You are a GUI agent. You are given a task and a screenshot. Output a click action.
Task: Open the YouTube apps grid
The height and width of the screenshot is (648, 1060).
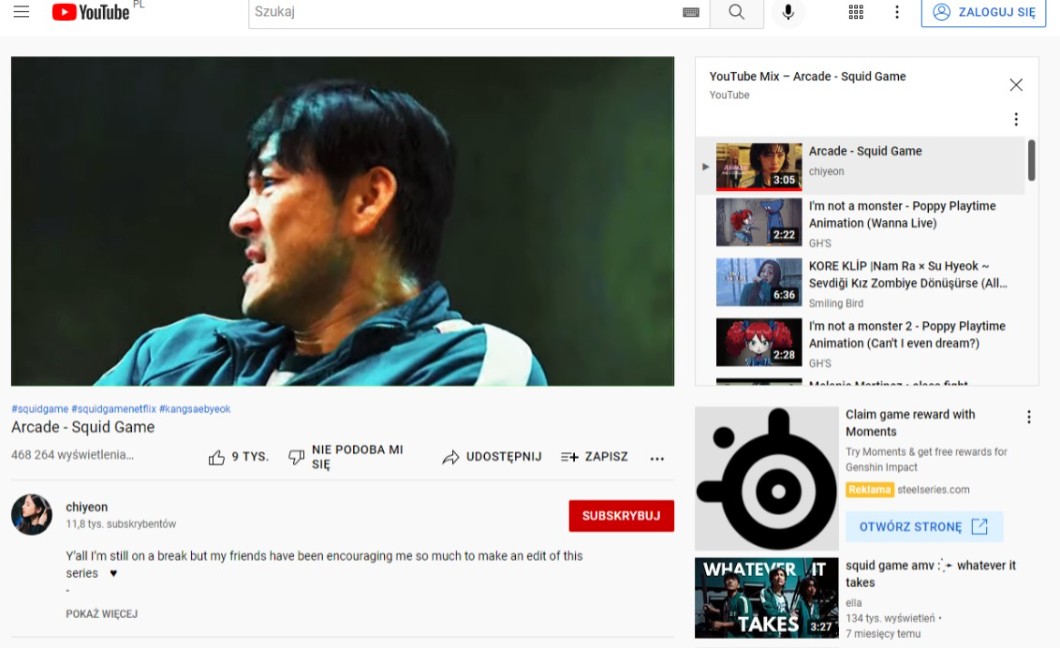point(856,12)
